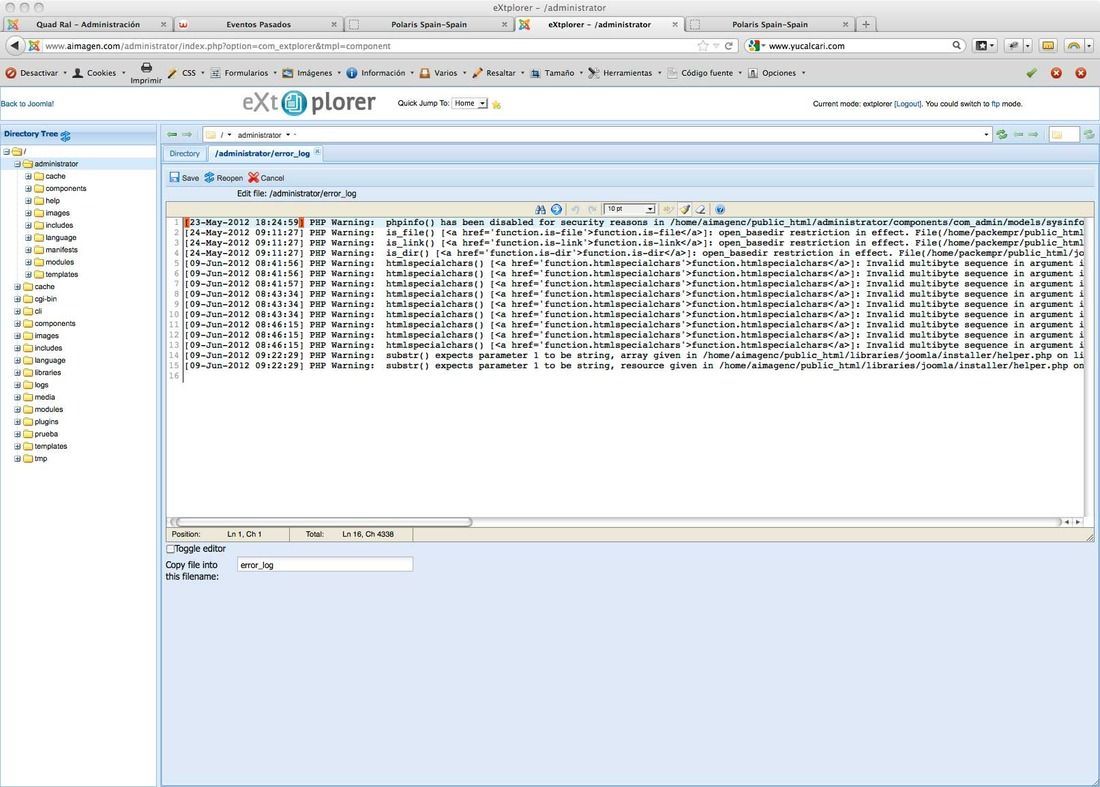Select the media folder in tree
This screenshot has width=1100, height=787.
click(44, 397)
